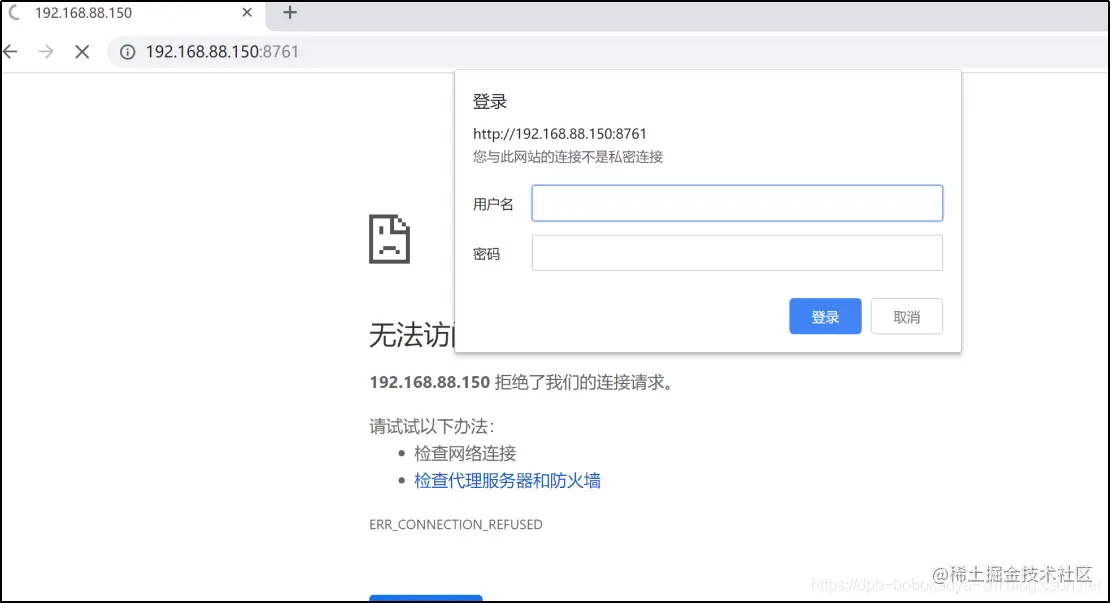Open the 检查代理服务器和防火墙 link
1111x603 pixels.
coord(506,480)
